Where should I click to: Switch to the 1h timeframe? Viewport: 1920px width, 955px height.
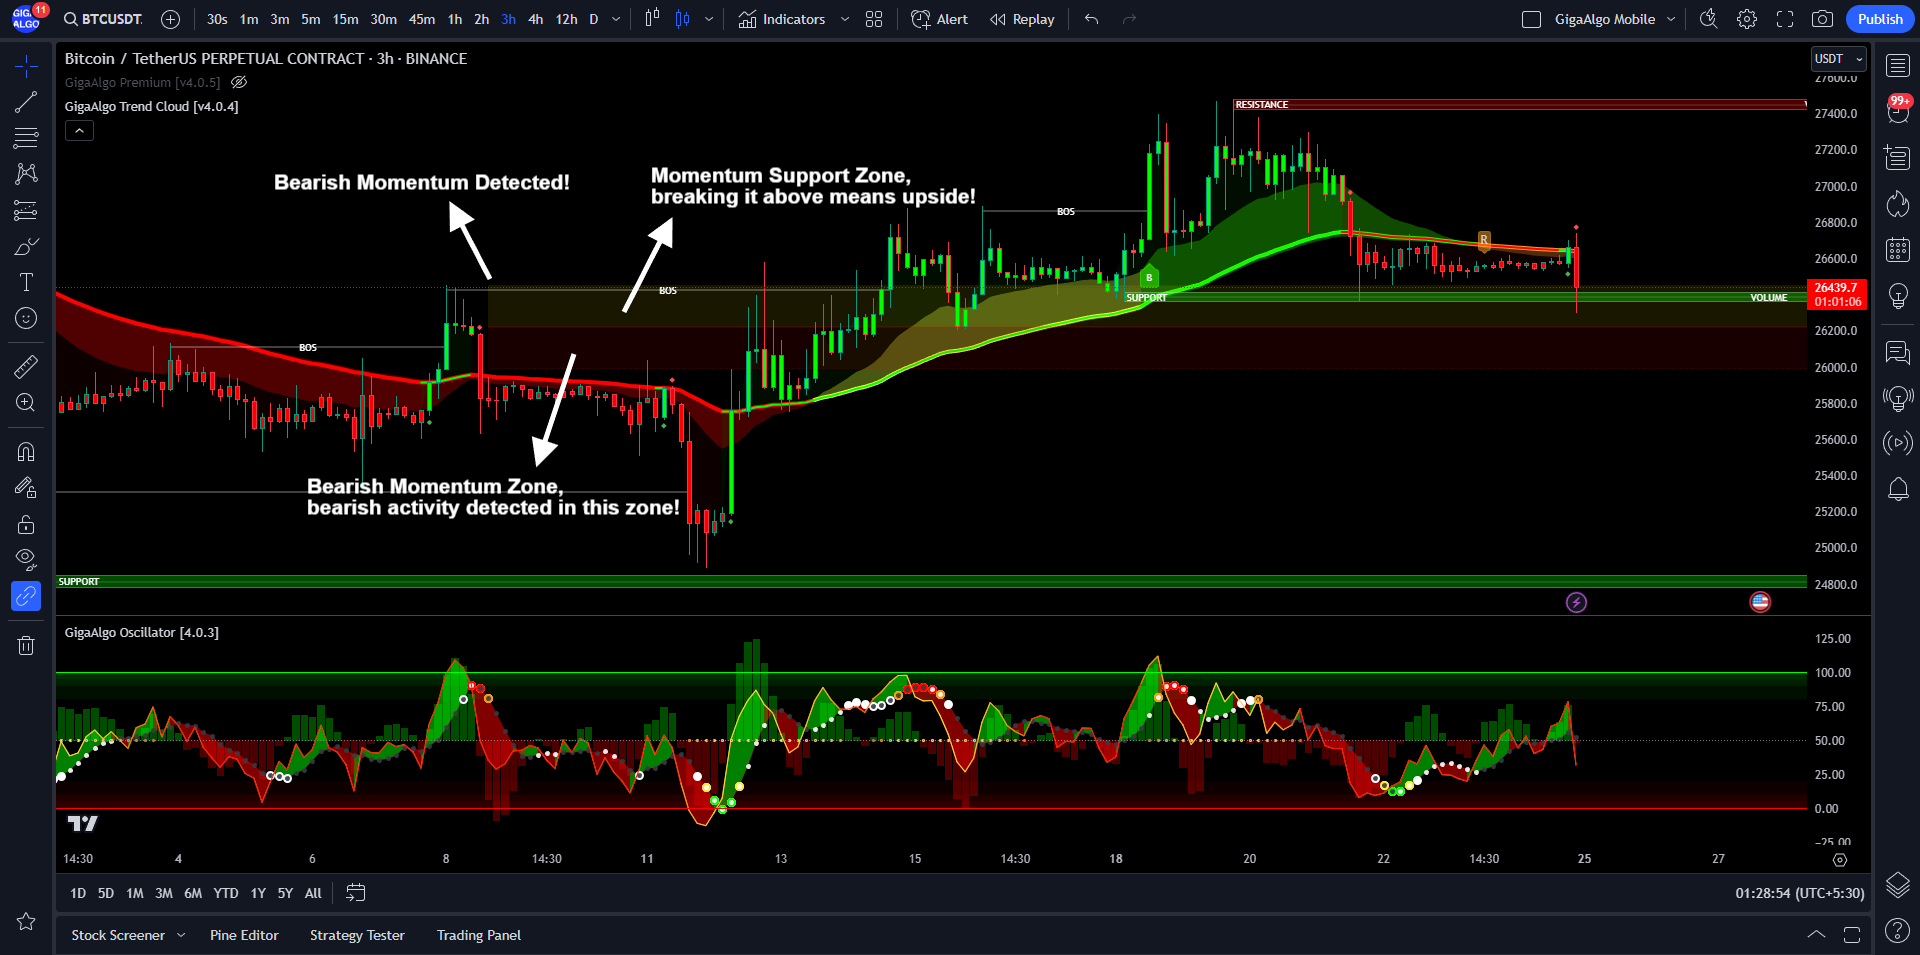point(455,19)
